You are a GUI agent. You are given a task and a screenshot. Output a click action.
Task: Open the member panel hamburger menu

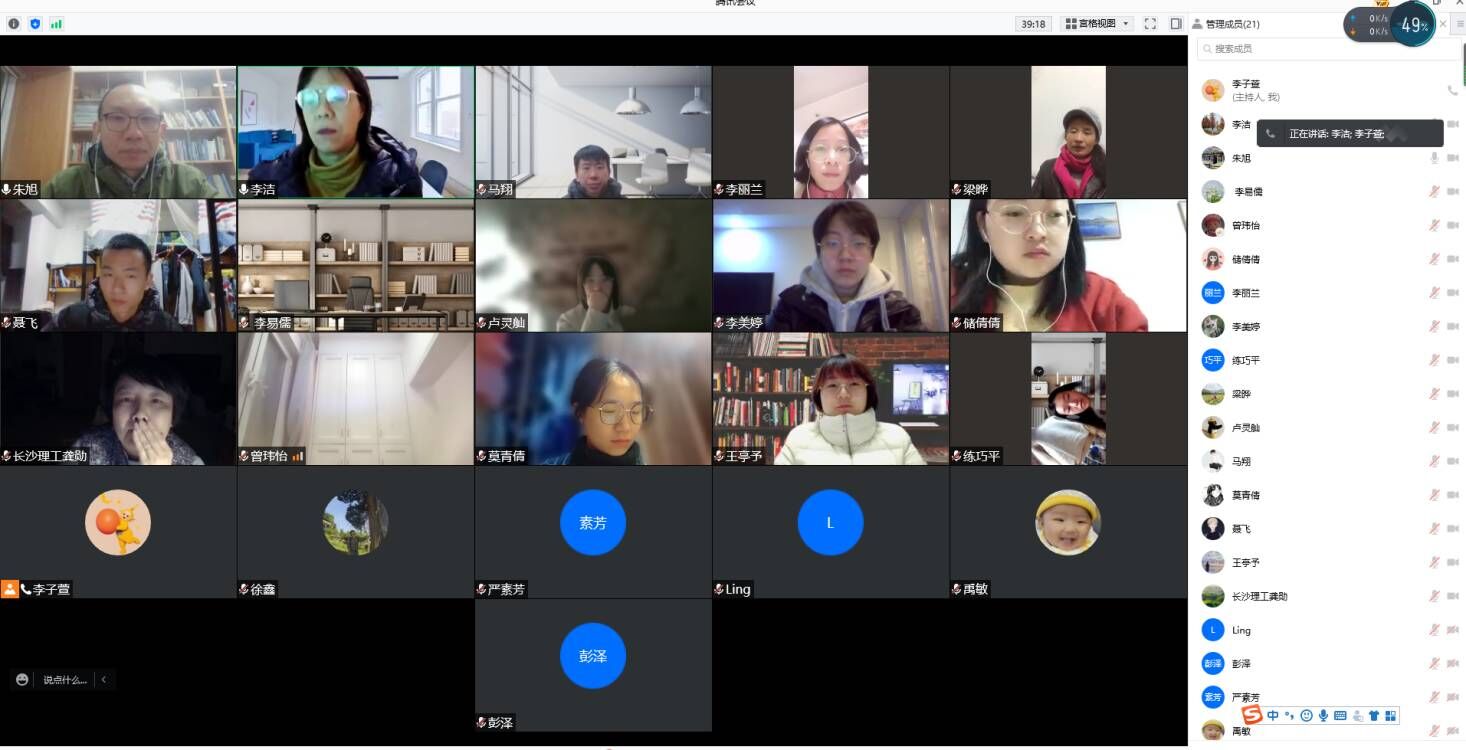(1459, 24)
